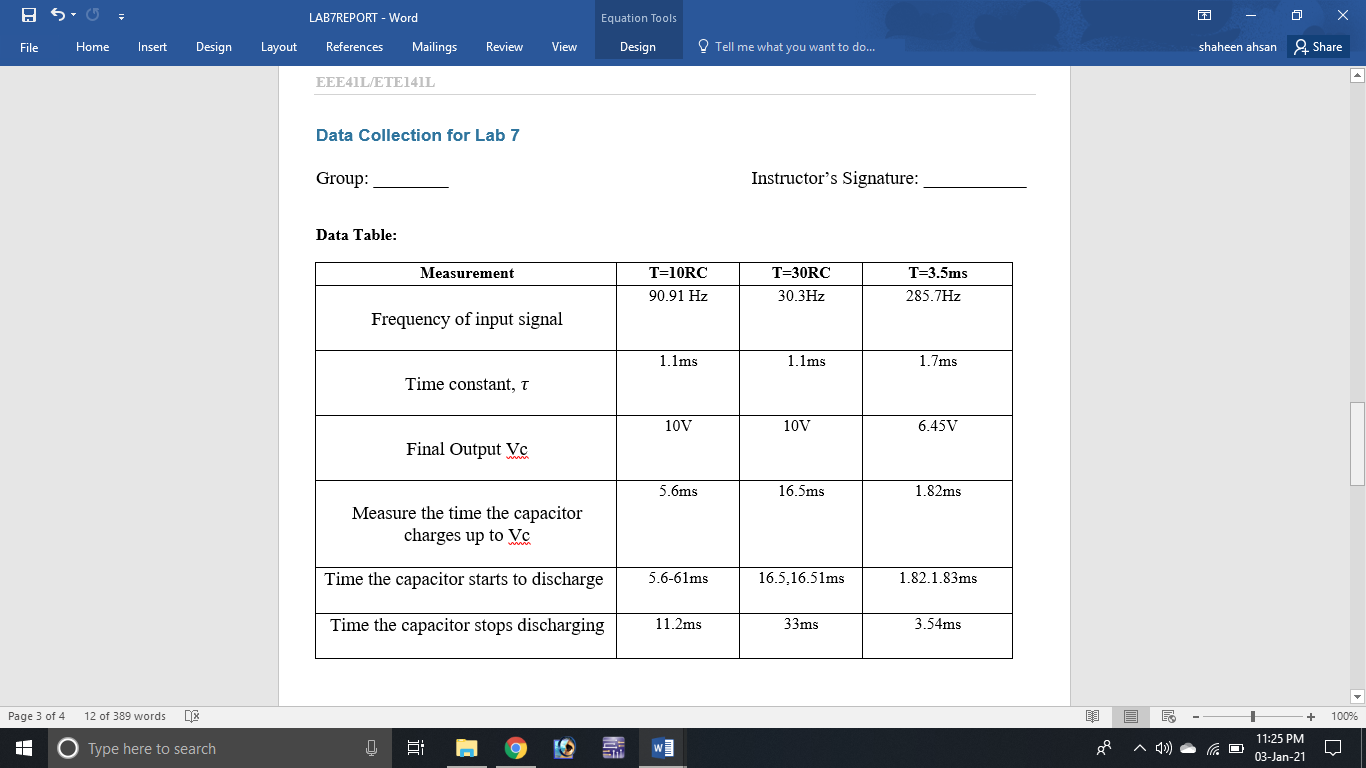Image resolution: width=1366 pixels, height=768 pixels.
Task: Open the Word icon on the taskbar
Action: (x=663, y=748)
